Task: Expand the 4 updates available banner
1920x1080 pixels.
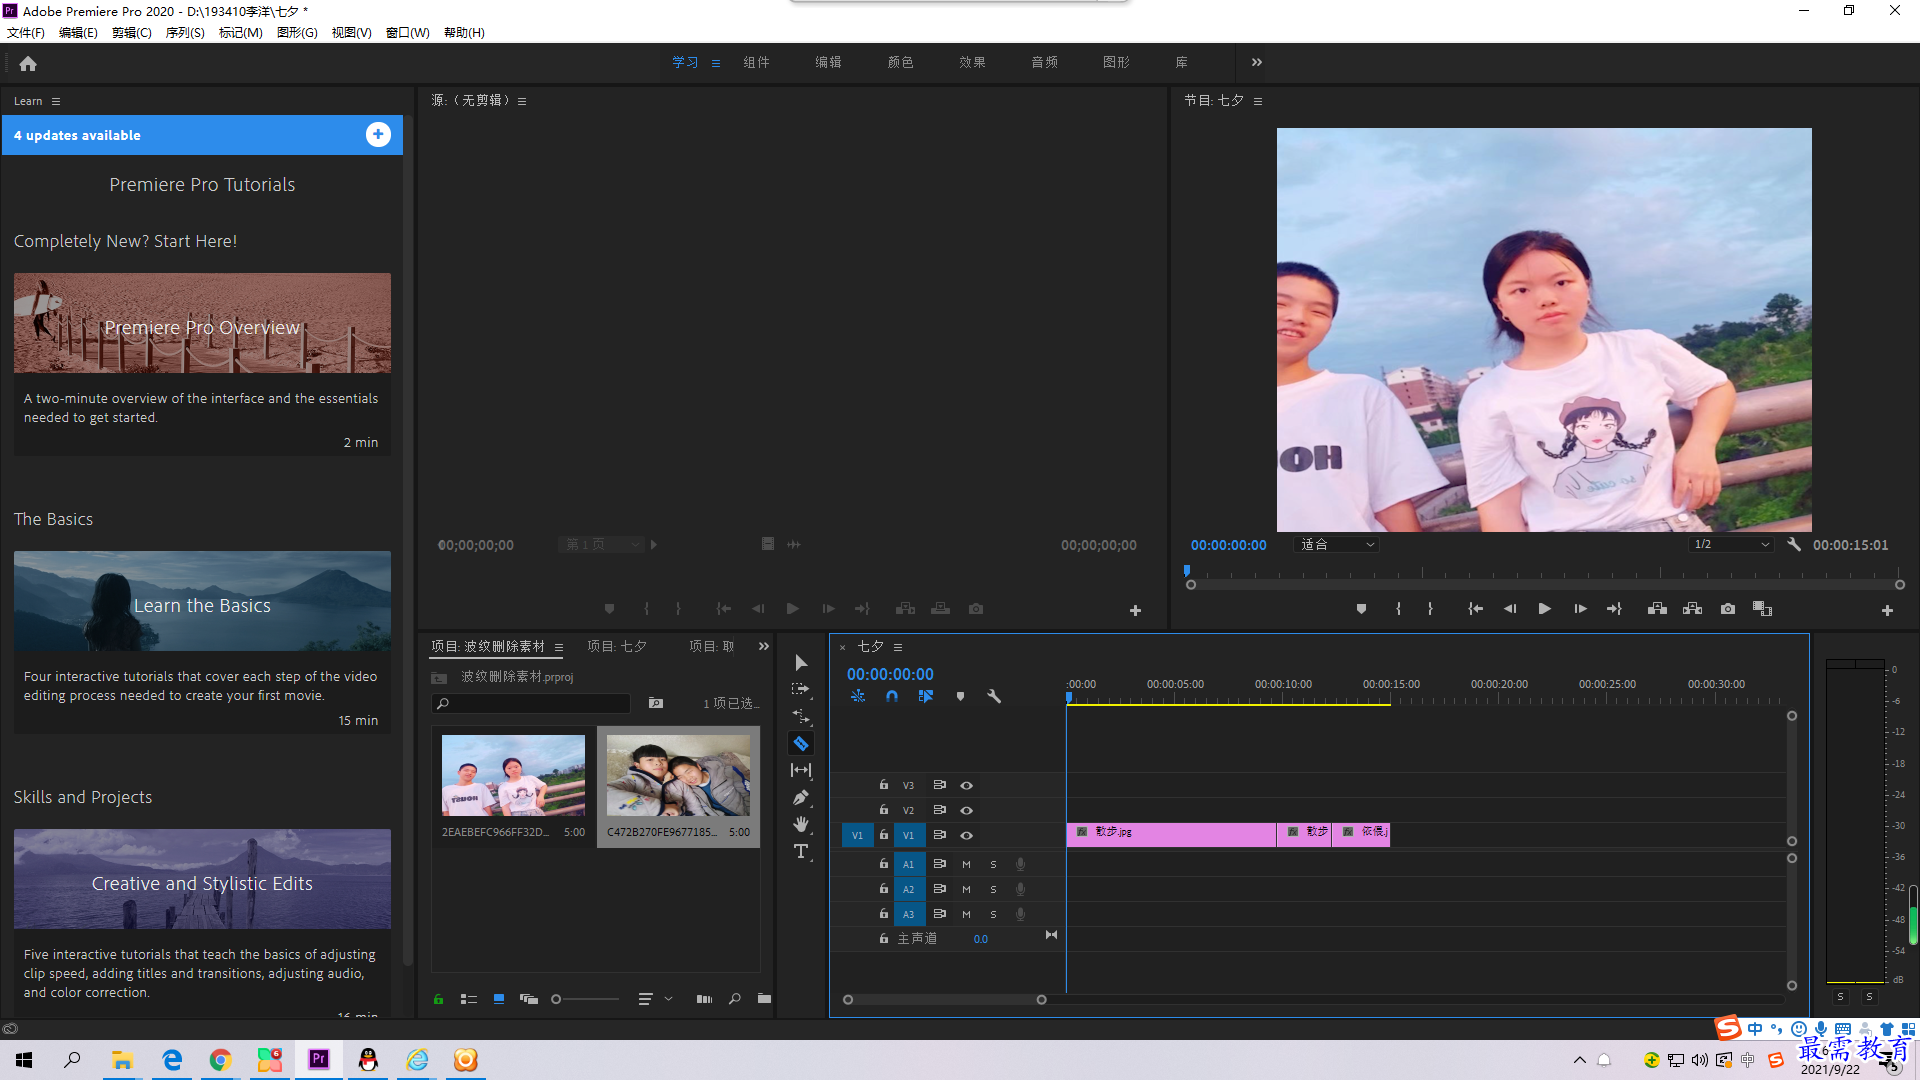Action: tap(378, 135)
